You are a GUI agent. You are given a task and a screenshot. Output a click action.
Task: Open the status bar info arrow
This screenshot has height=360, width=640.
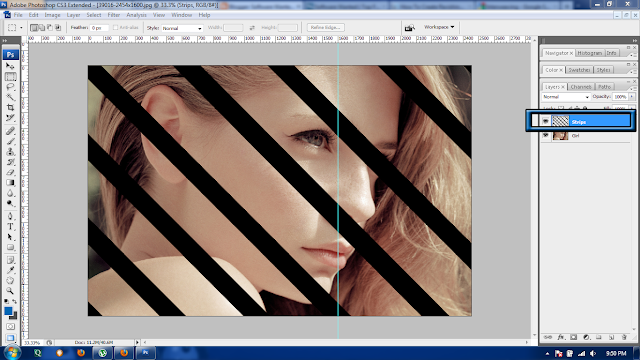pyautogui.click(x=137, y=342)
